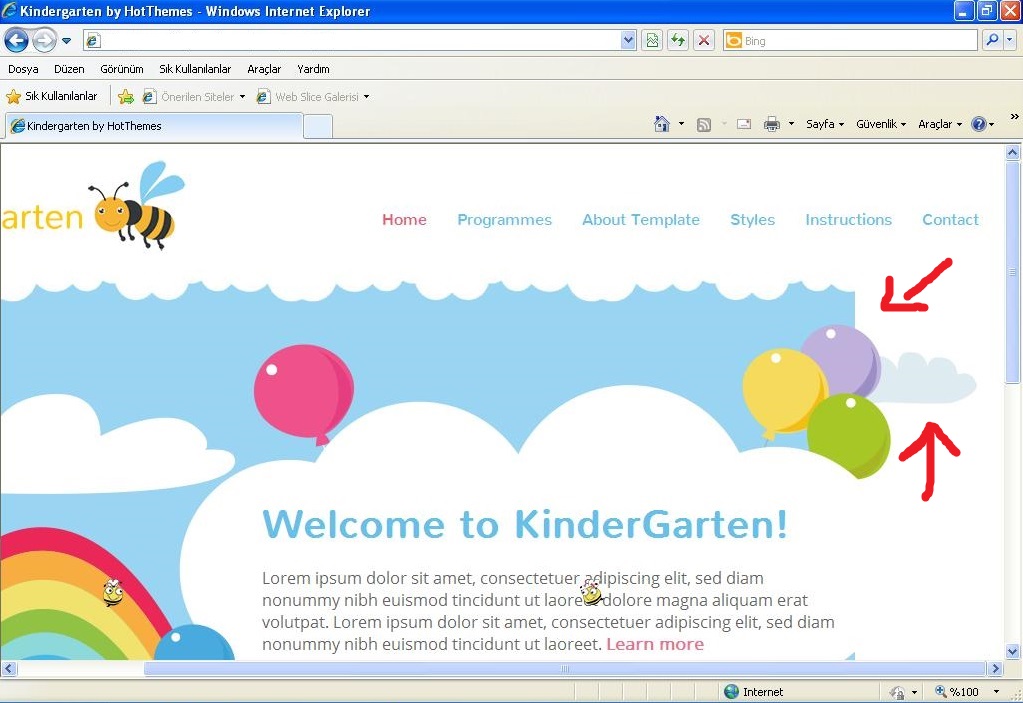1023x703 pixels.
Task: Open the Sayfa command bar menu
Action: click(825, 124)
